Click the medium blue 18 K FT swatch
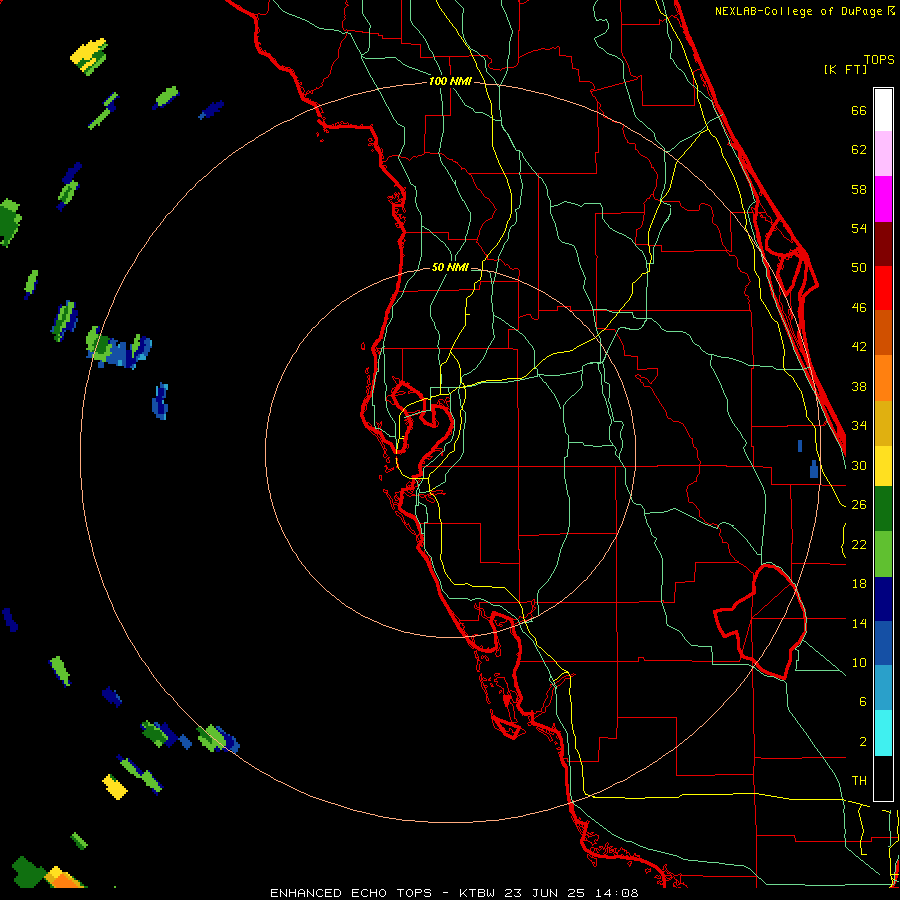The width and height of the screenshot is (900, 900). coord(883,643)
